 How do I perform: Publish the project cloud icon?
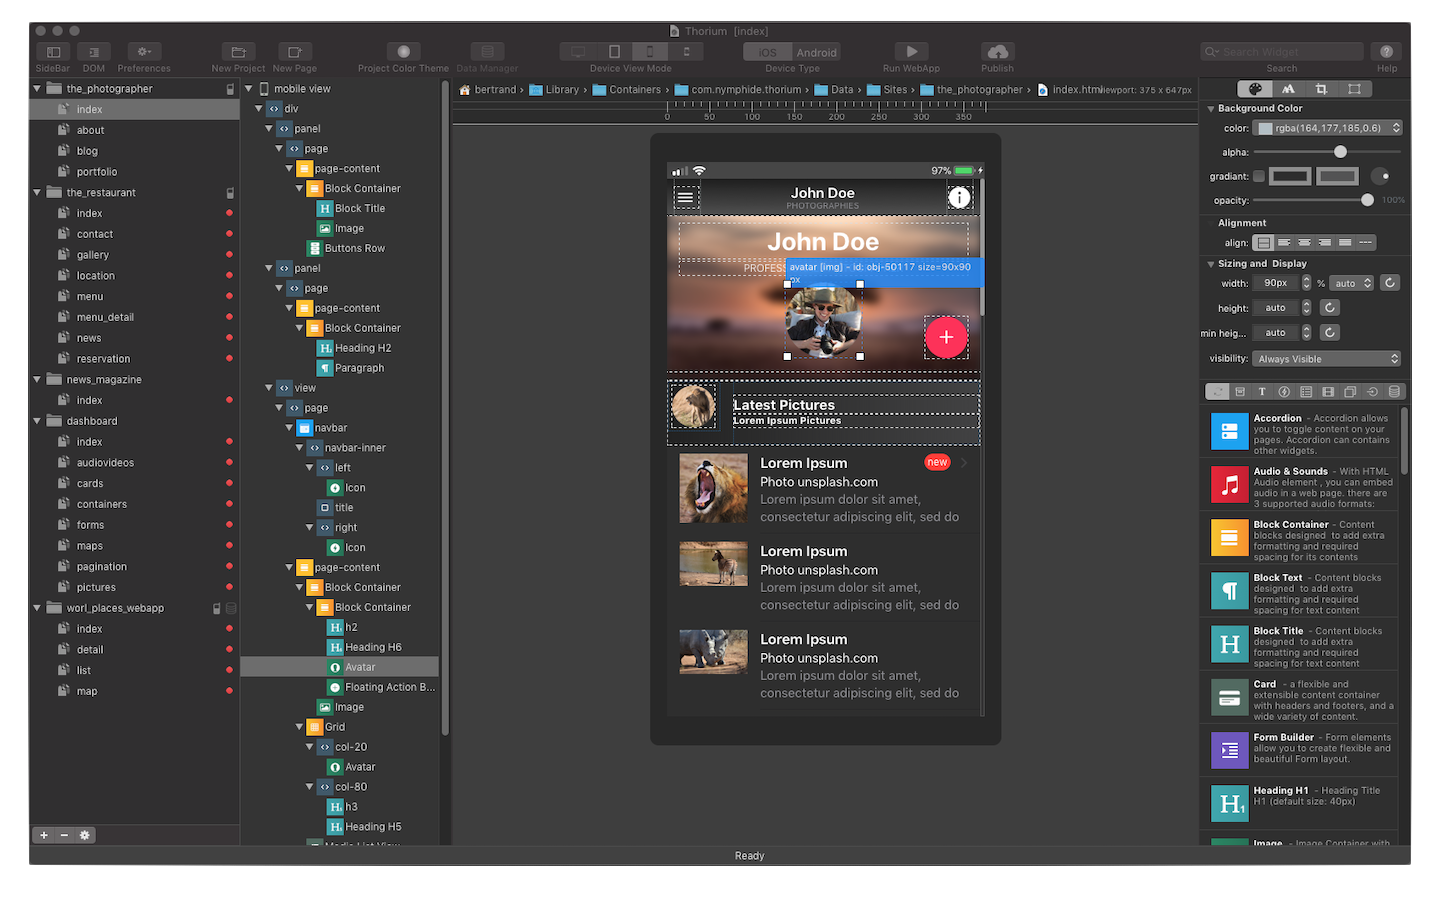point(997,52)
